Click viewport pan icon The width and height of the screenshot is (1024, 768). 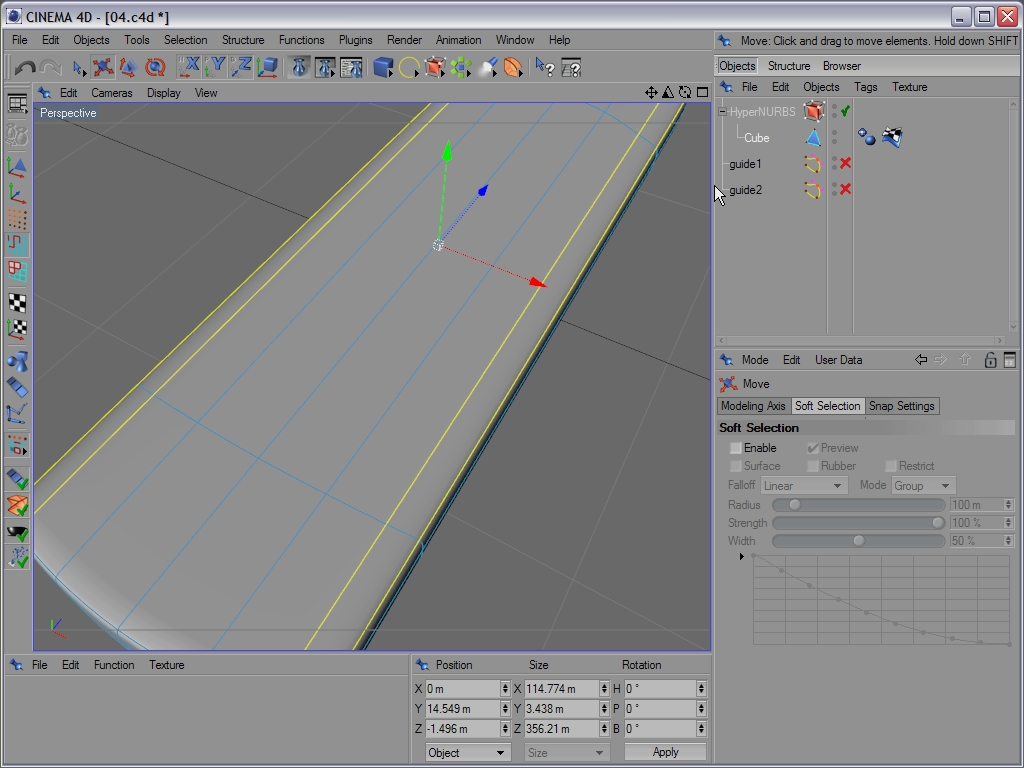point(651,93)
